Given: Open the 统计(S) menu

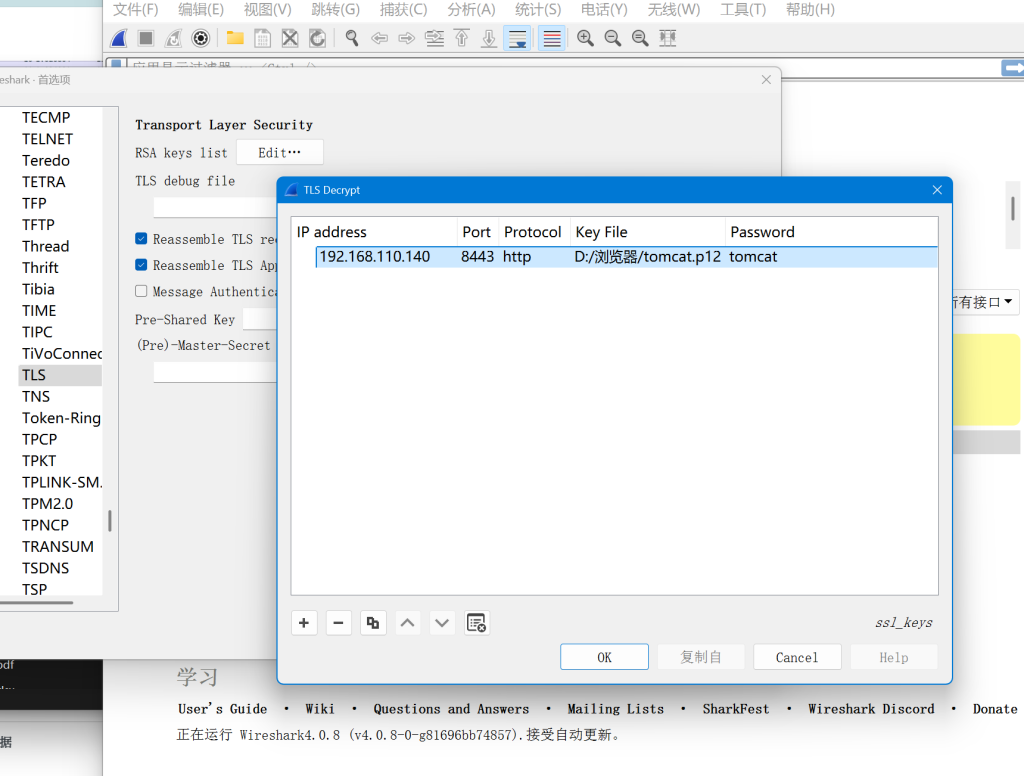Looking at the screenshot, I should click(537, 10).
